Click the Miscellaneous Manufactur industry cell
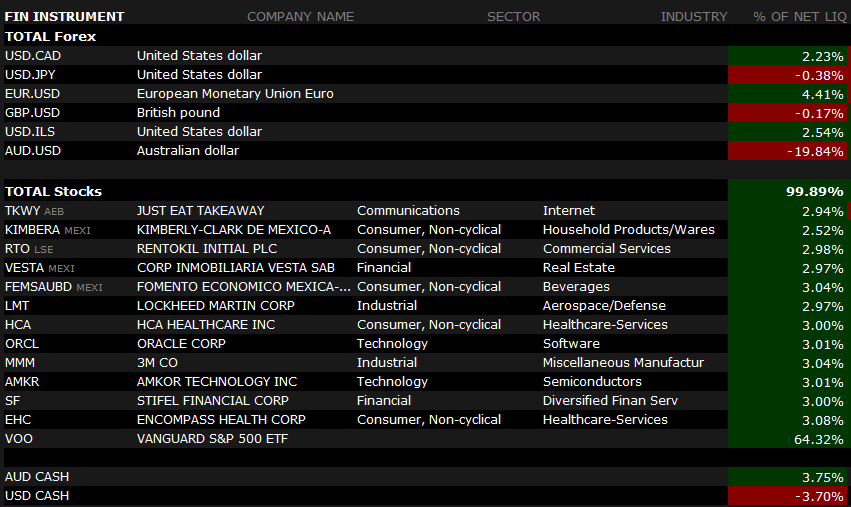The image size is (851, 507). tap(623, 363)
